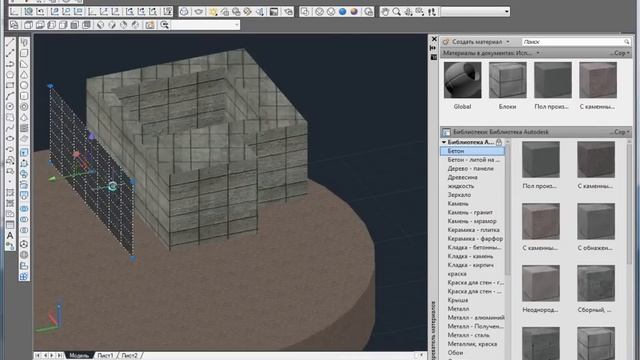The image size is (640, 360).
Task: Click the light sun icon in Render toolbar
Action: tap(213, 12)
